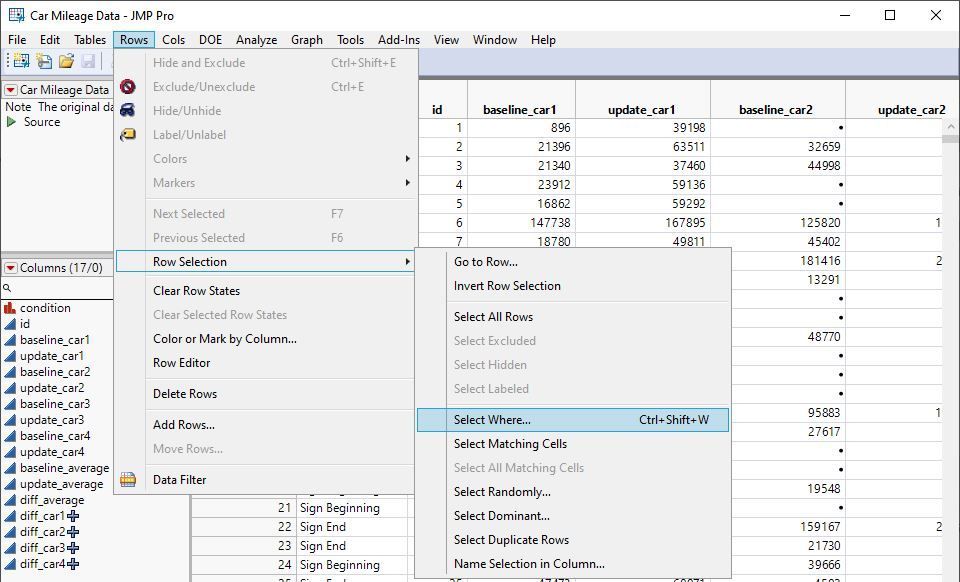Open the Columns (17/0) red triangle menu
This screenshot has height=582, width=960.
click(x=10, y=268)
